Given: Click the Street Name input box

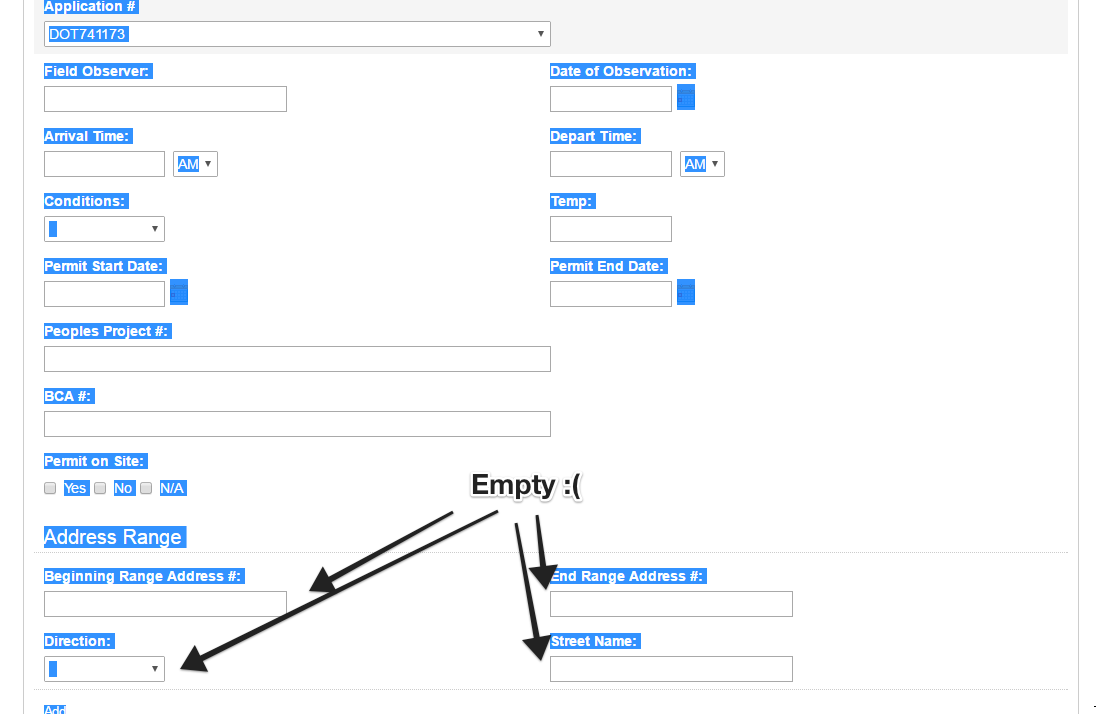Looking at the screenshot, I should pos(671,669).
